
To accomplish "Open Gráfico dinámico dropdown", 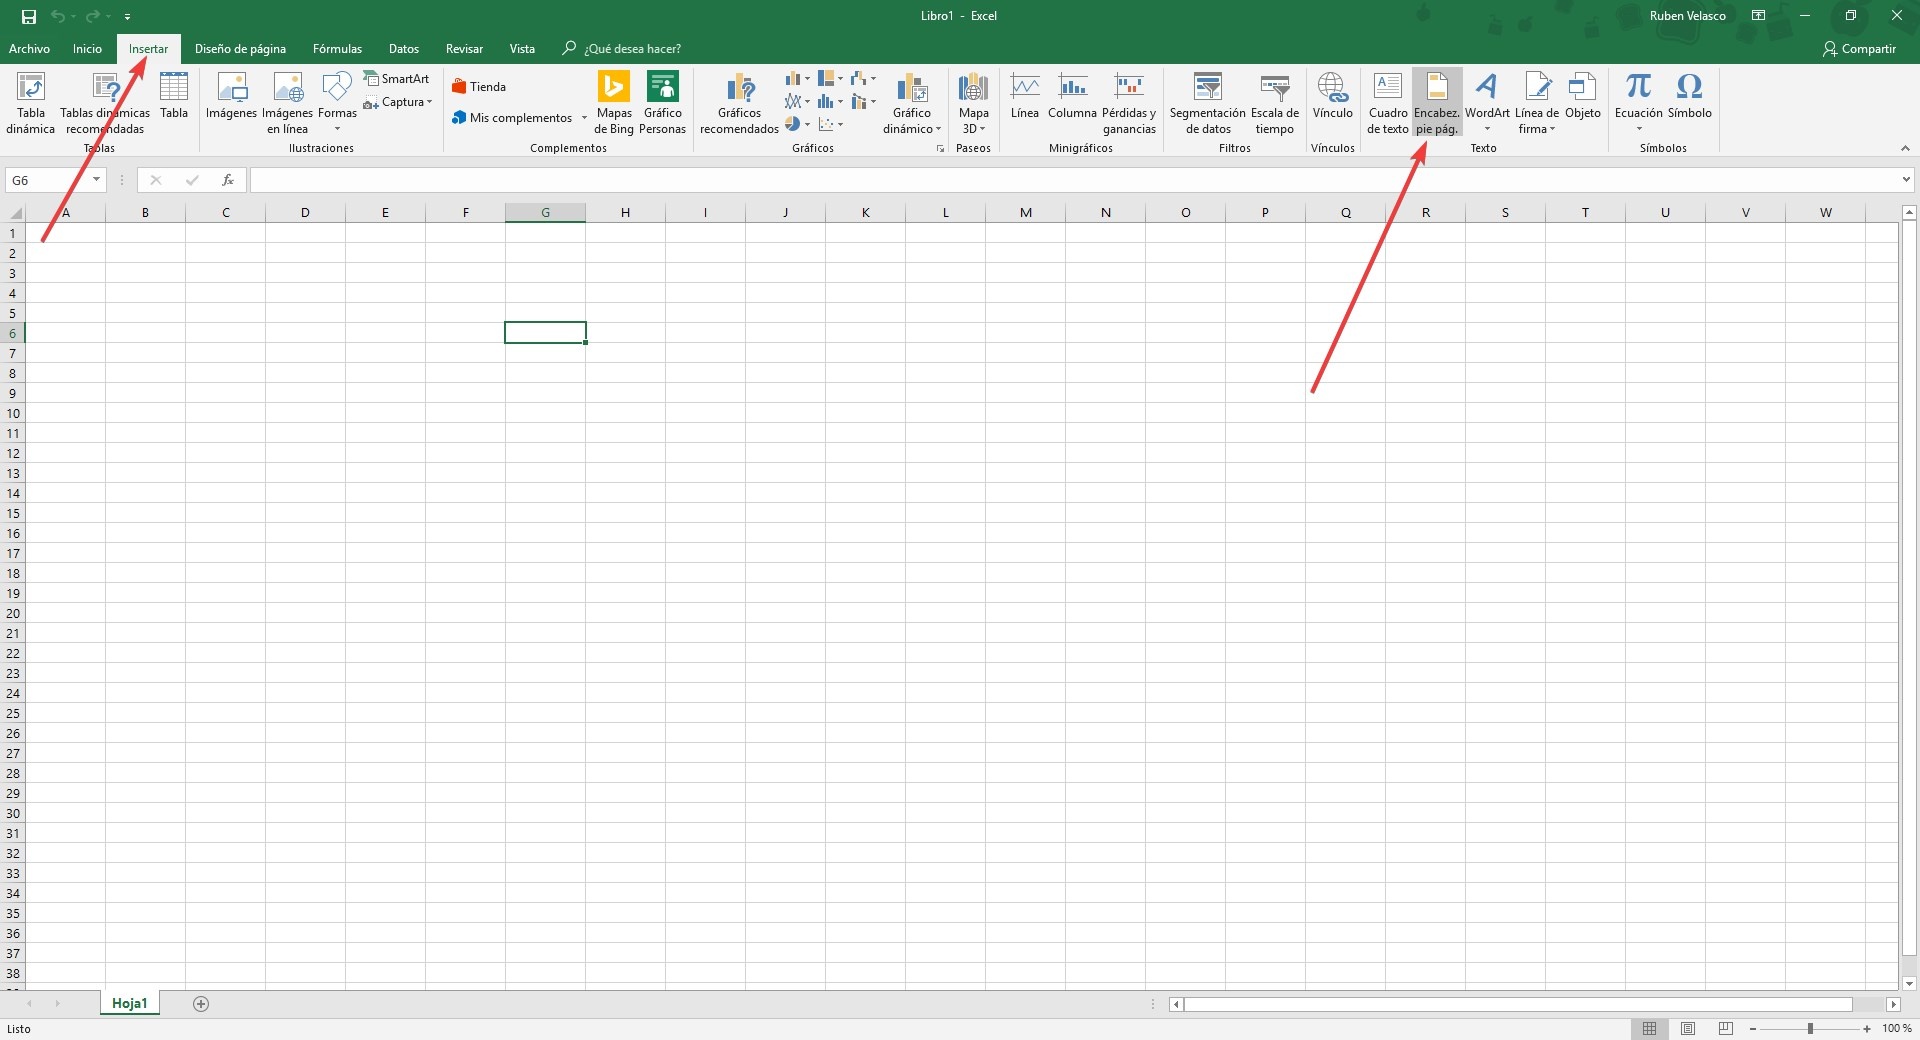I will [912, 102].
